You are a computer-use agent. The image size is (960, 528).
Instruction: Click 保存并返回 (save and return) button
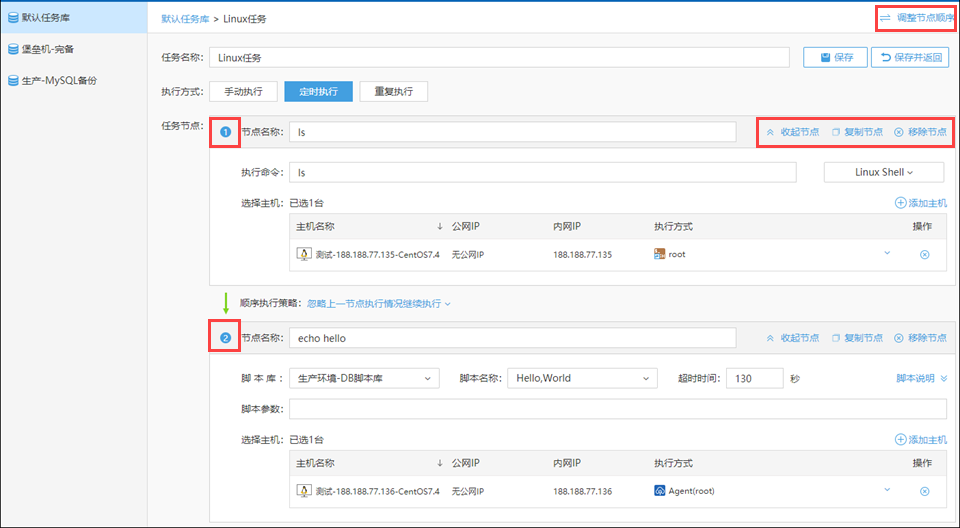(x=909, y=57)
